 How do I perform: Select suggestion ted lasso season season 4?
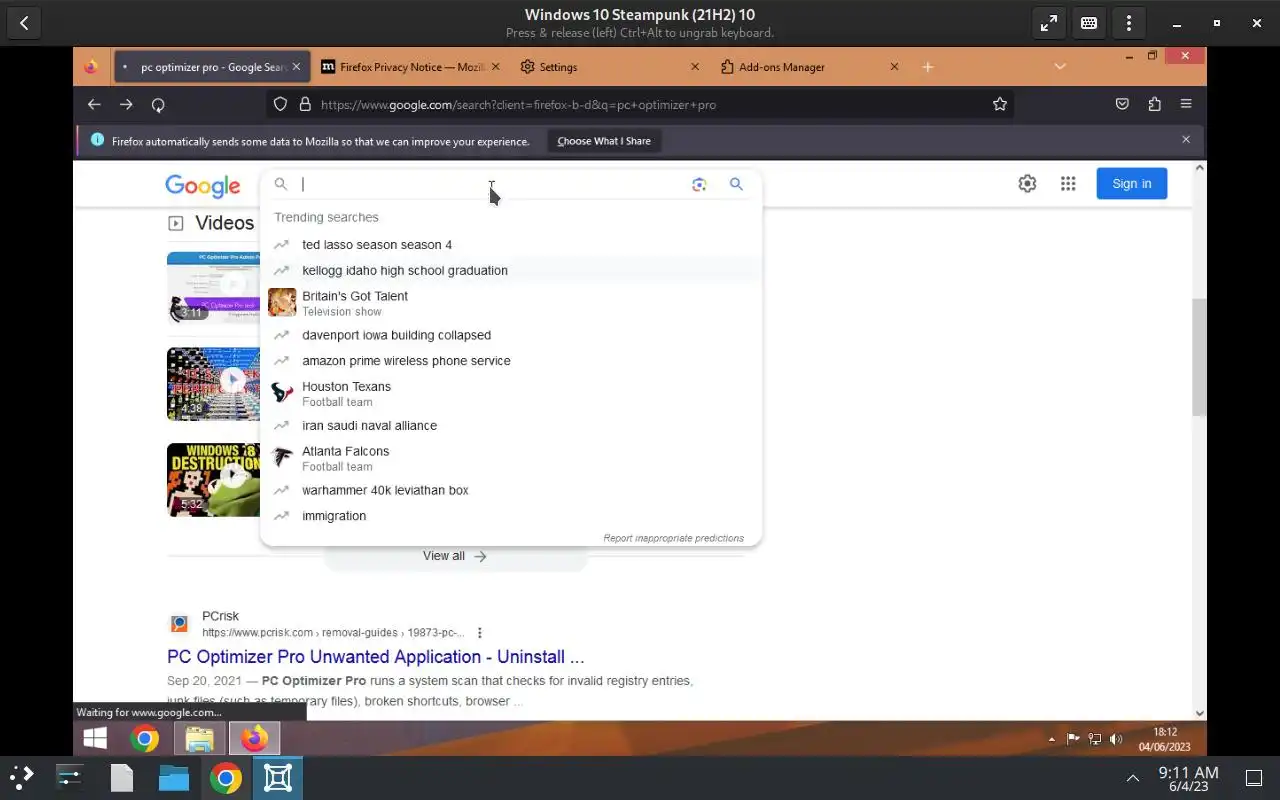511,244
